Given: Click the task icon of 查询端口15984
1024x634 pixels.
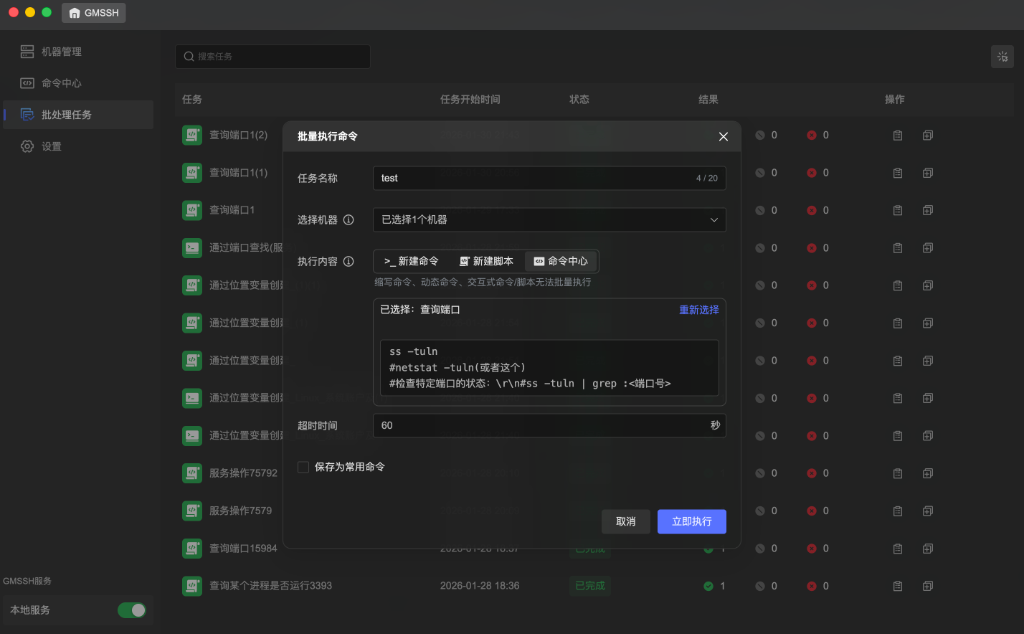Looking at the screenshot, I should [192, 548].
